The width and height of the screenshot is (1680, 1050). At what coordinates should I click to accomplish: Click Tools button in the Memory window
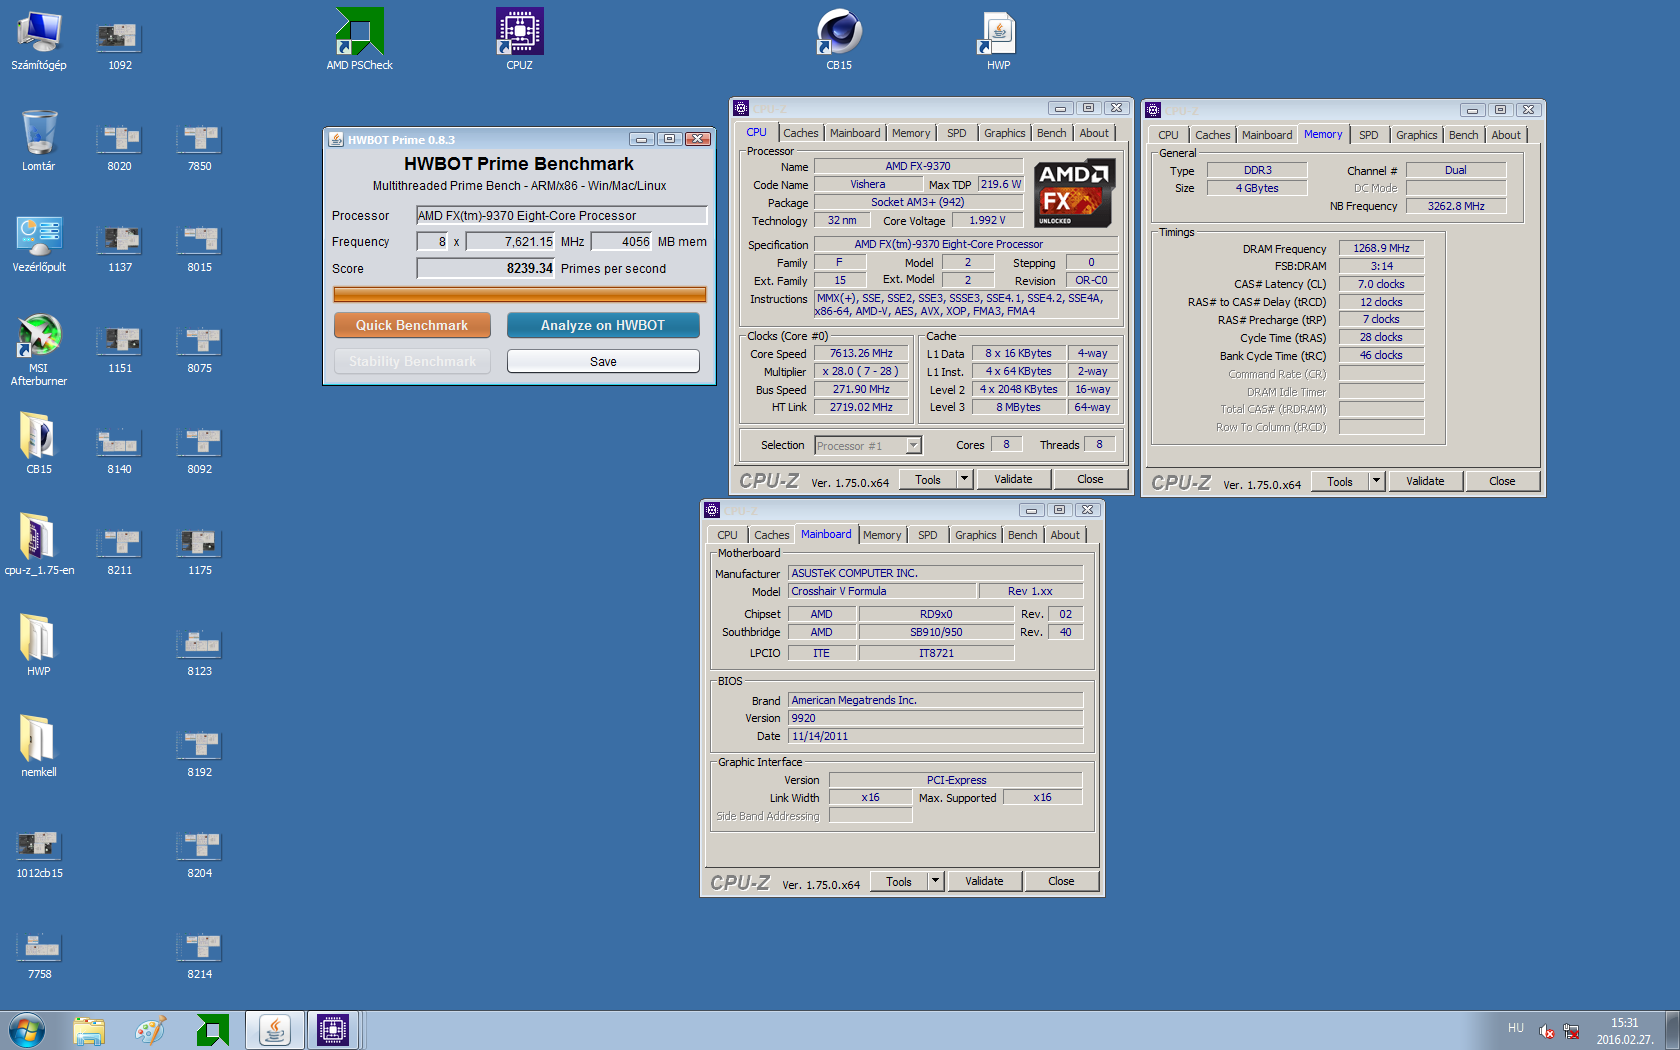(1340, 481)
